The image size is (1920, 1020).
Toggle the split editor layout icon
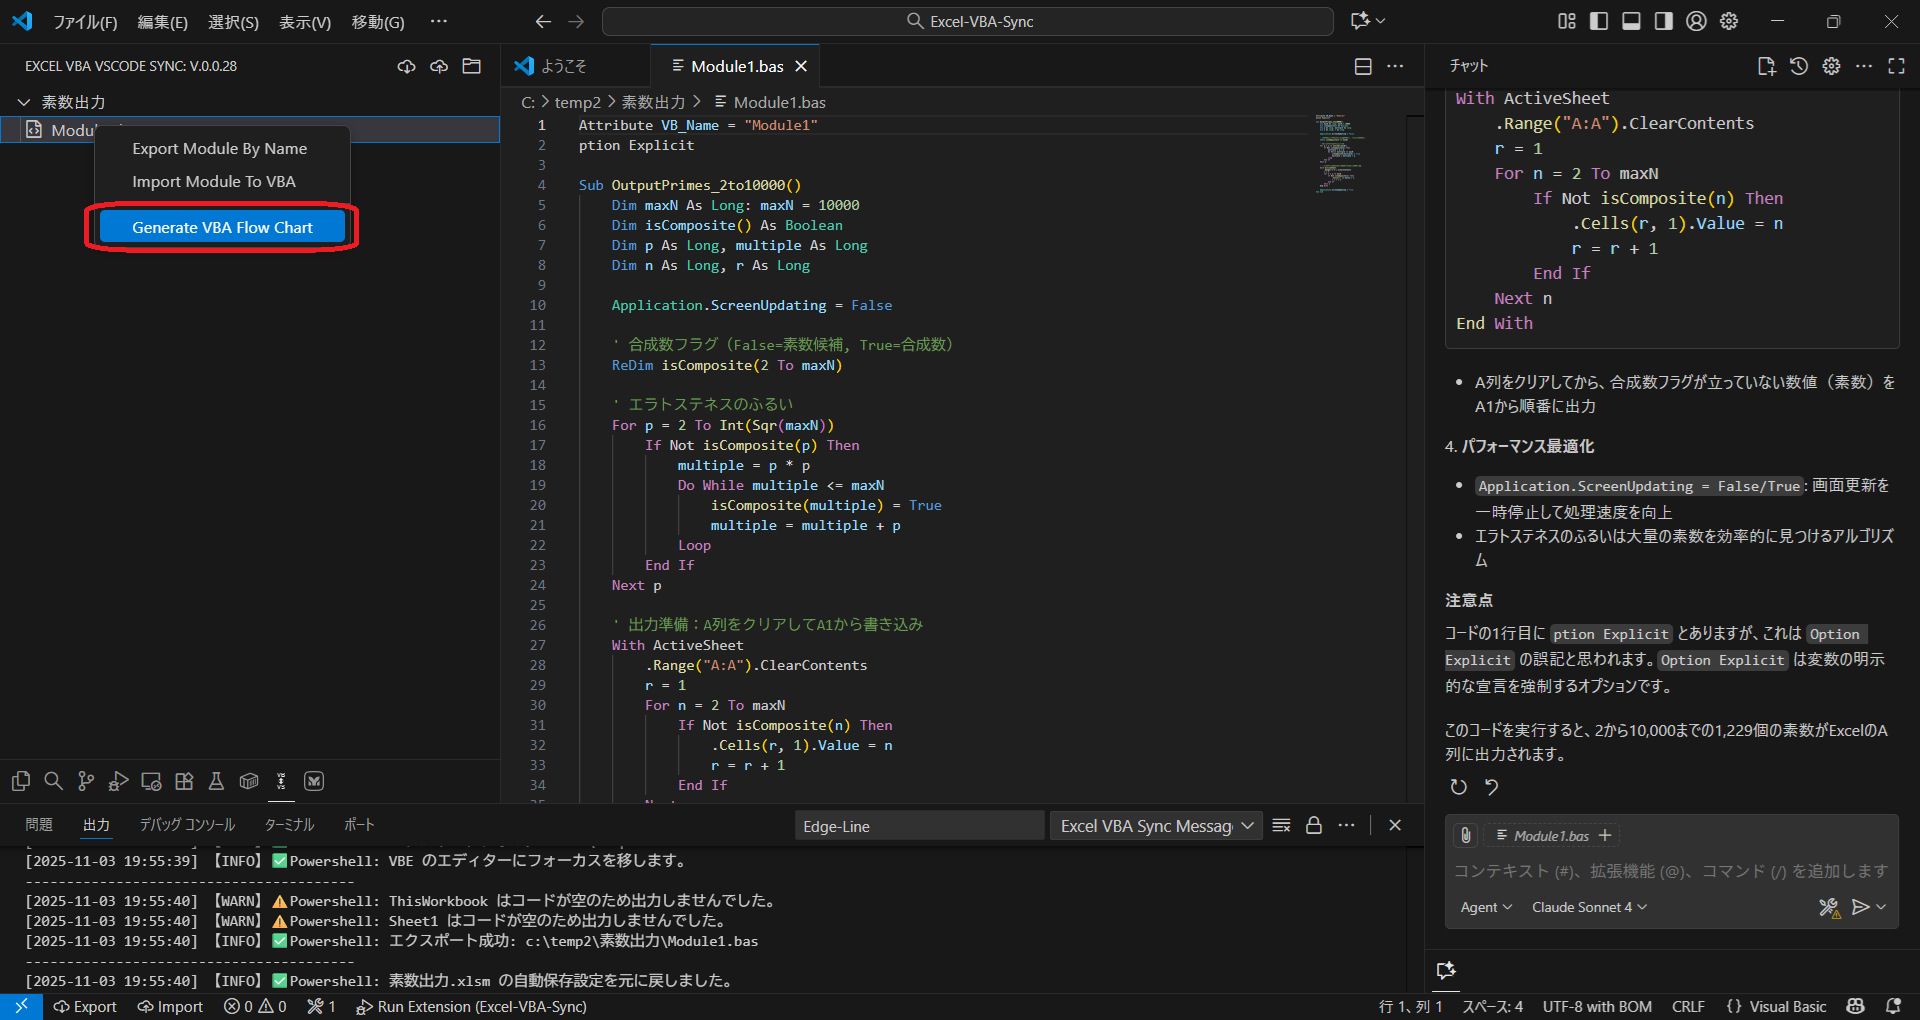click(1362, 66)
